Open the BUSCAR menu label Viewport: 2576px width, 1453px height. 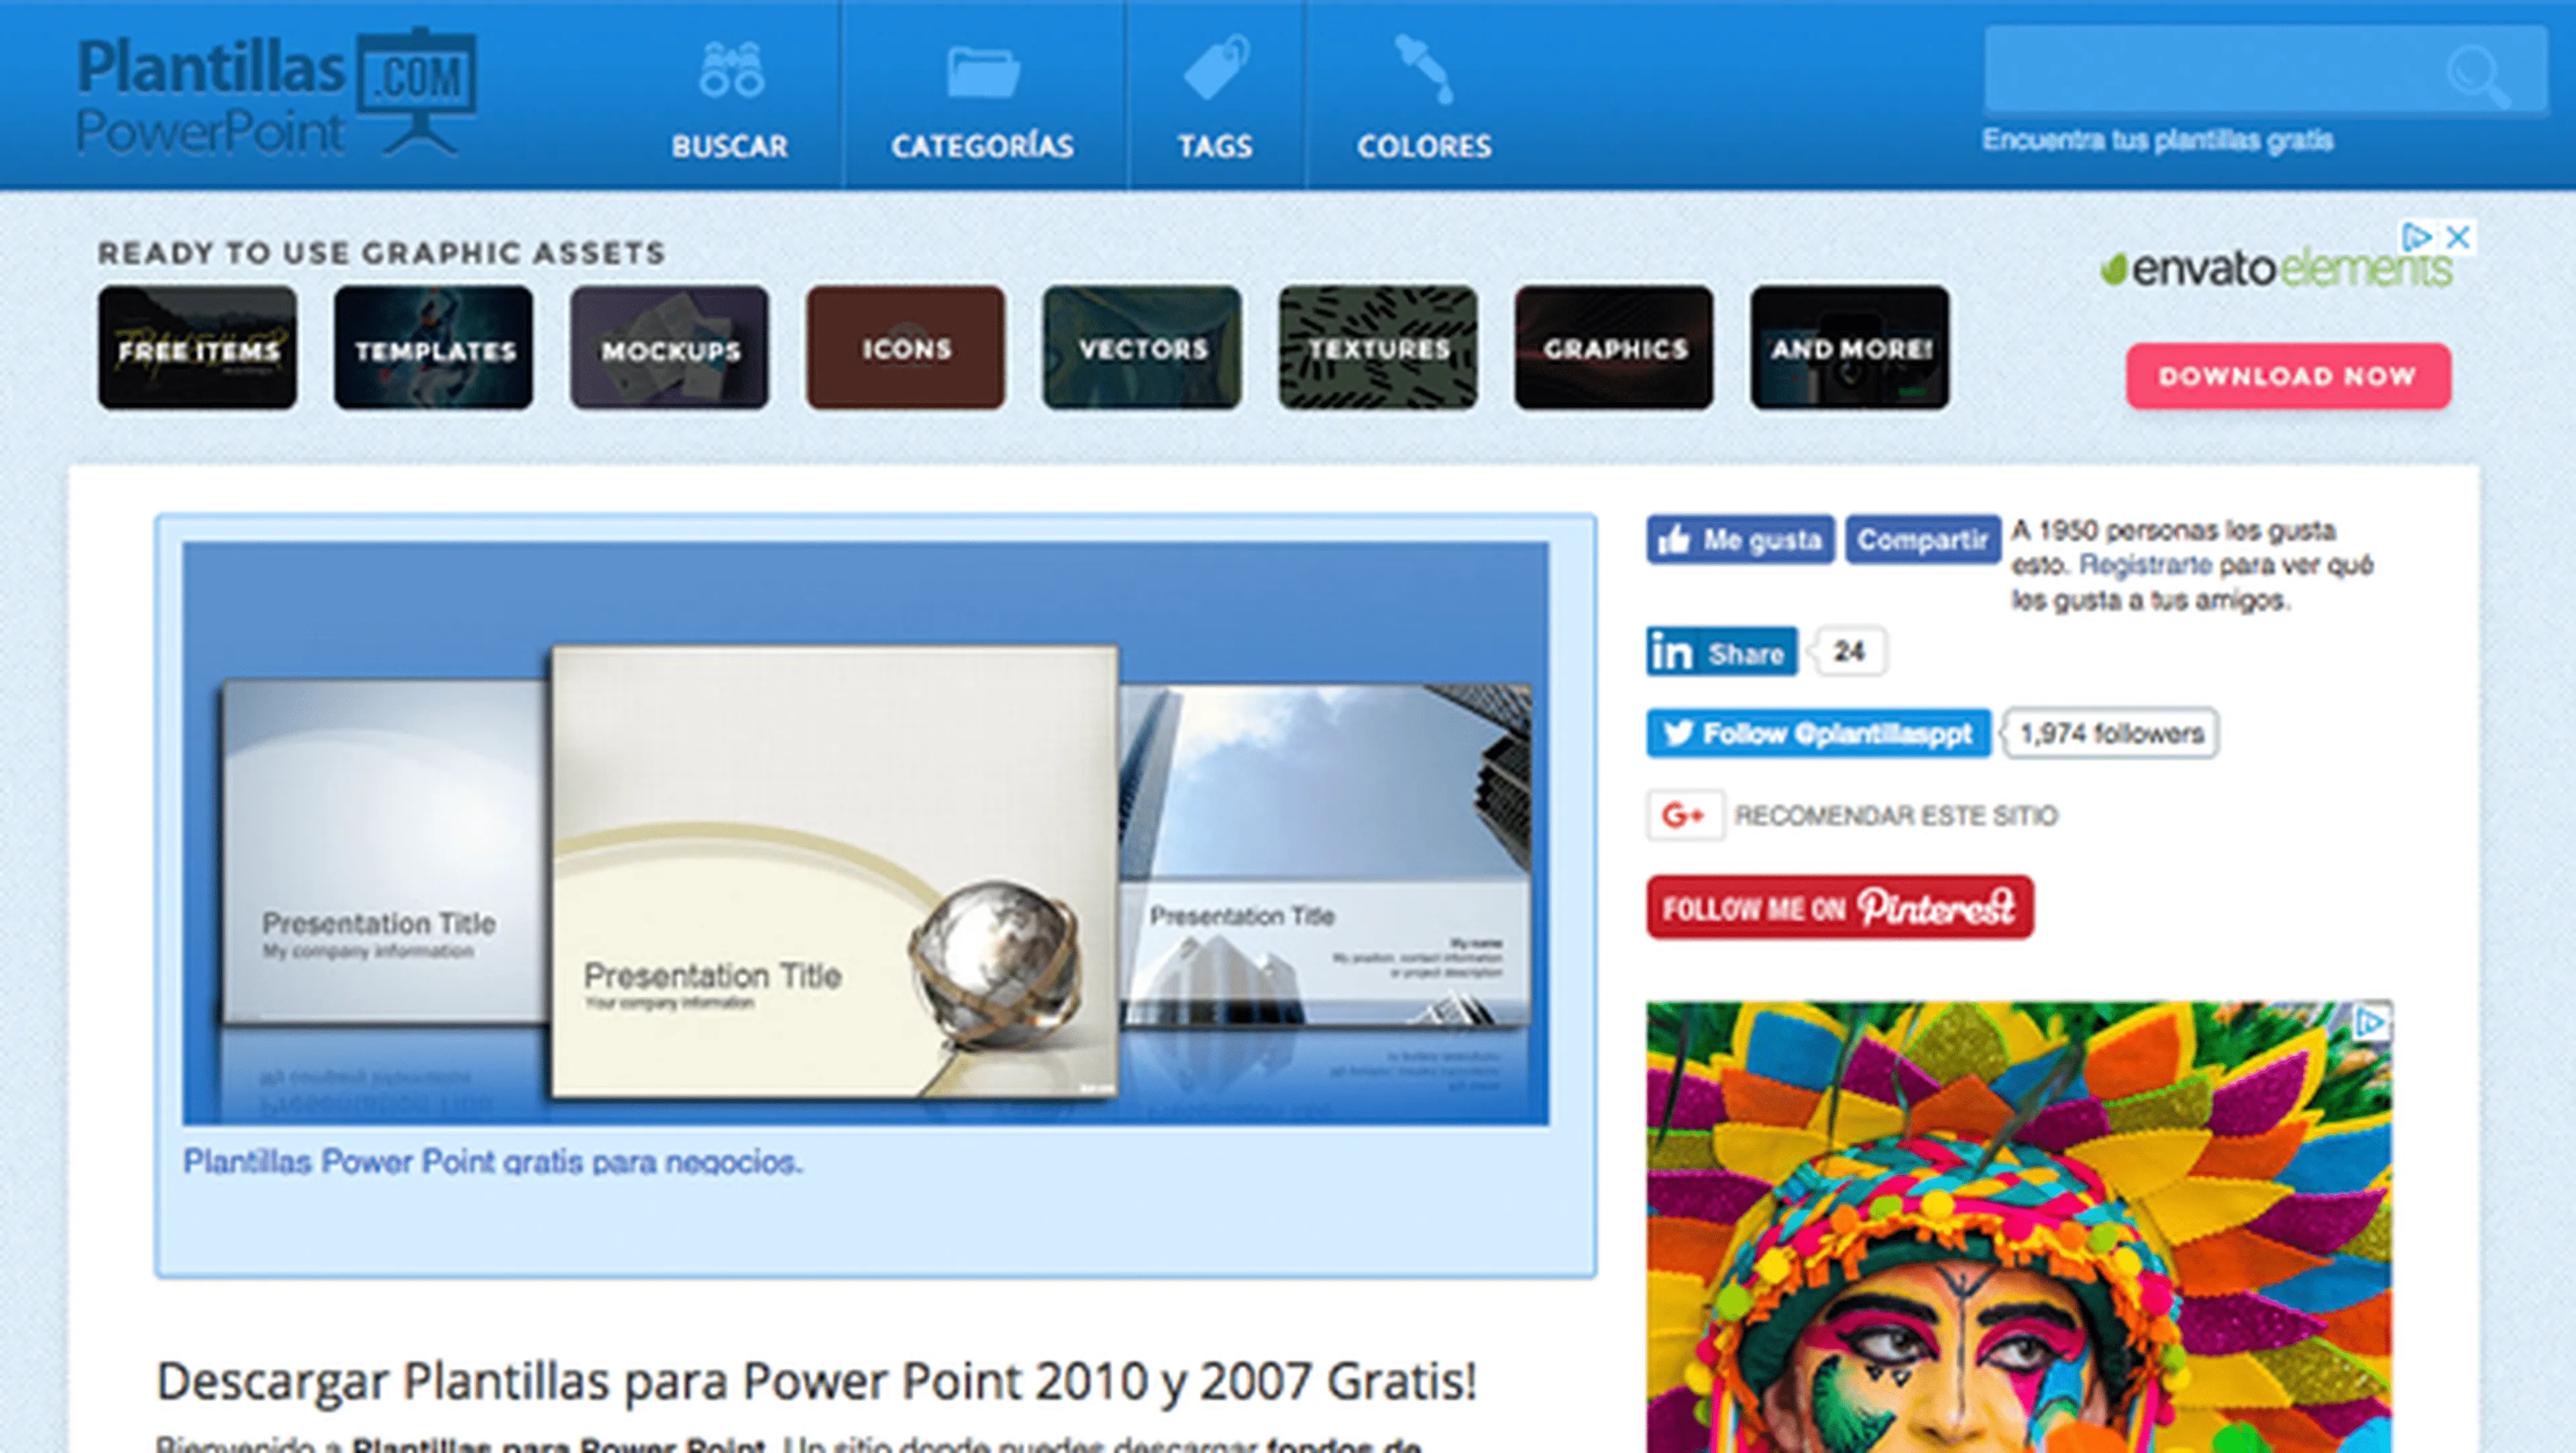coord(730,146)
